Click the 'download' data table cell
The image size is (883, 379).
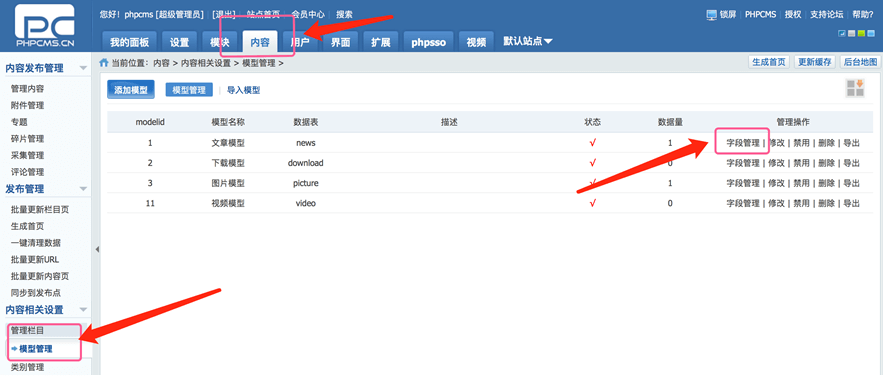[306, 163]
